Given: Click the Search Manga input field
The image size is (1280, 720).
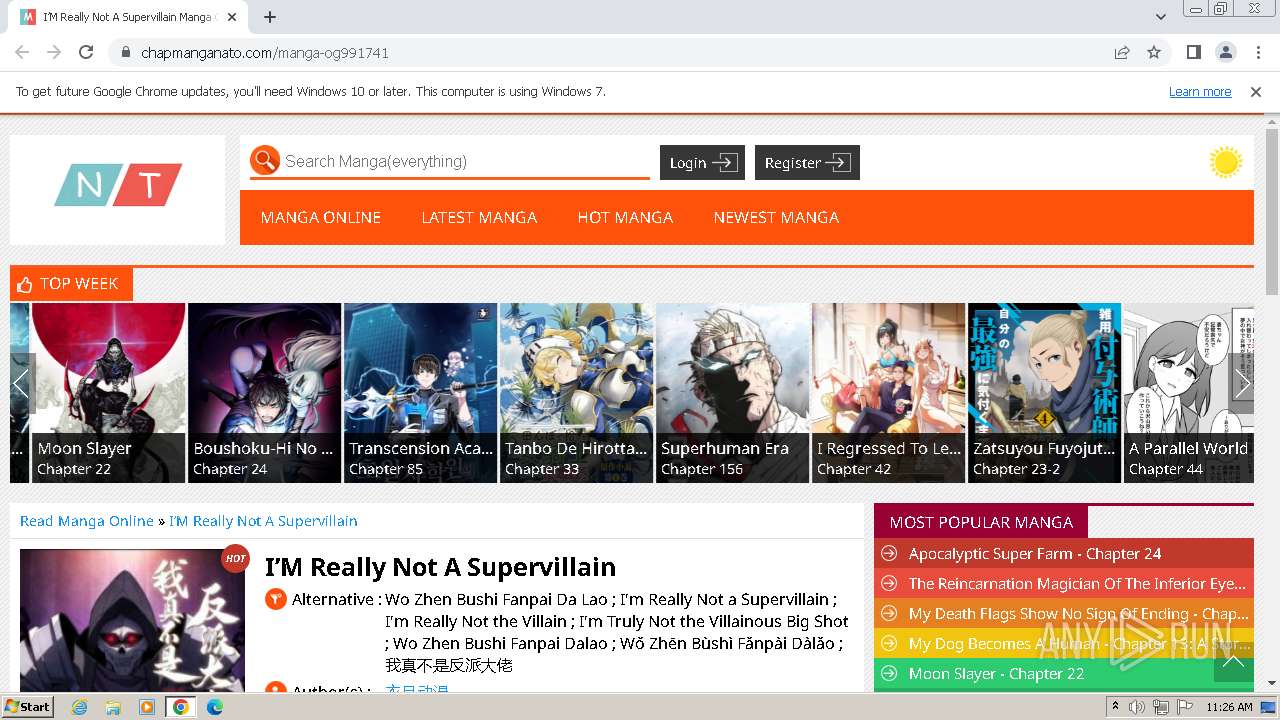Looking at the screenshot, I should point(466,161).
